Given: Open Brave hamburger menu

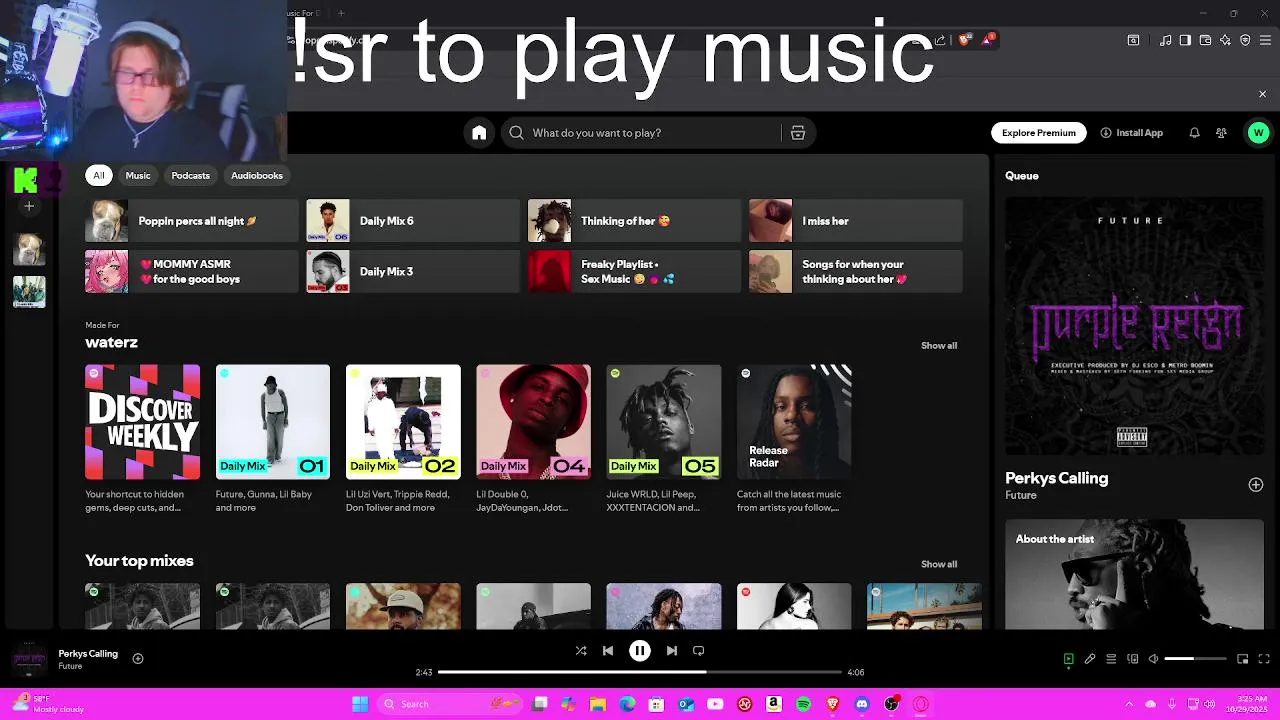Looking at the screenshot, I should (1265, 40).
